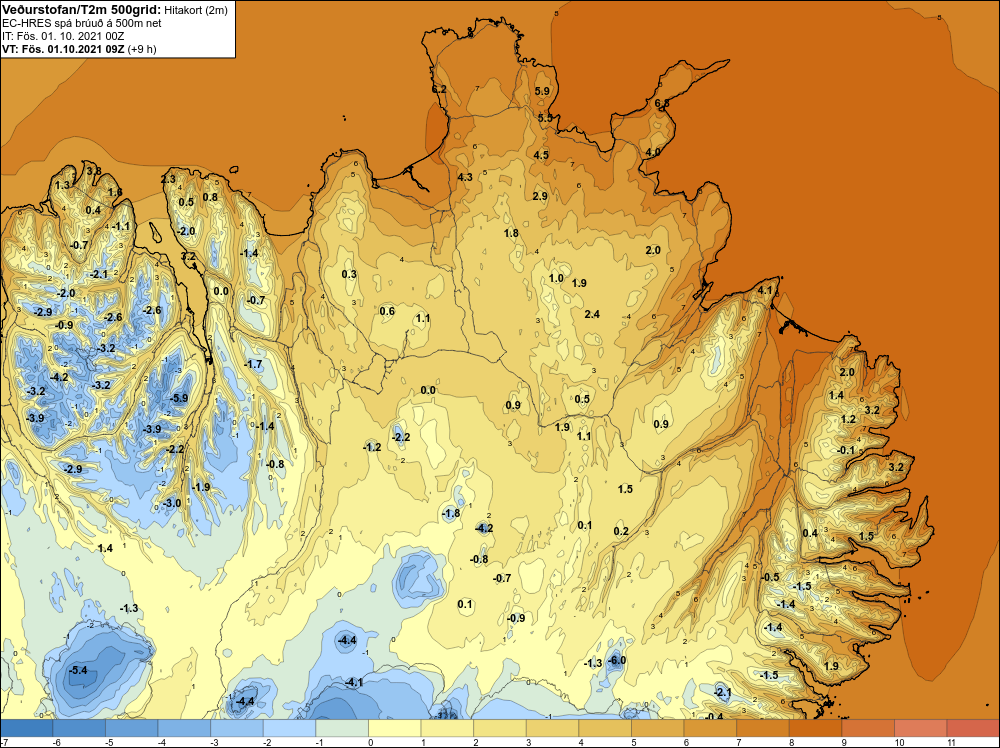Select the colorbar swatch between 2 and 3
The height and width of the screenshot is (748, 1000).
(500, 728)
